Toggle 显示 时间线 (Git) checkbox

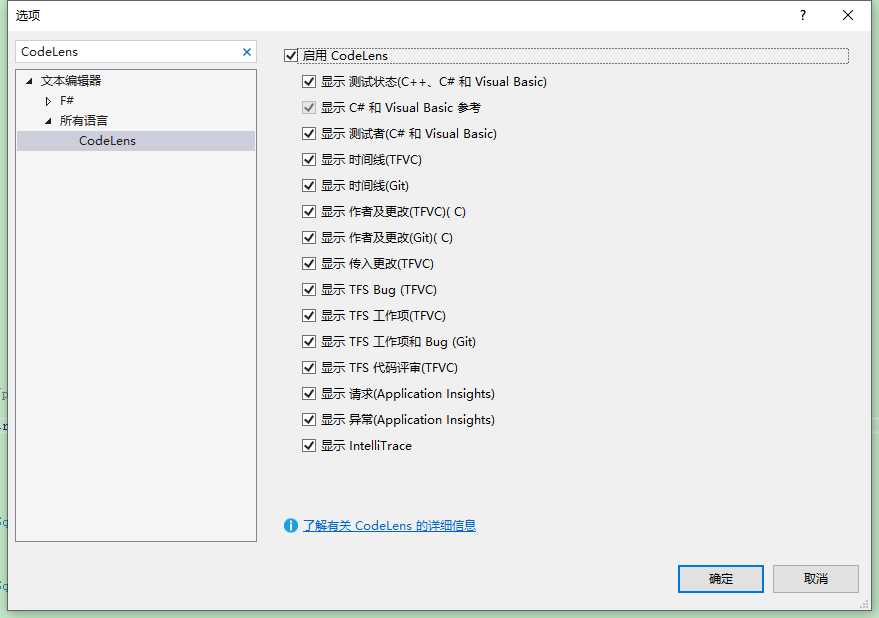click(309, 186)
